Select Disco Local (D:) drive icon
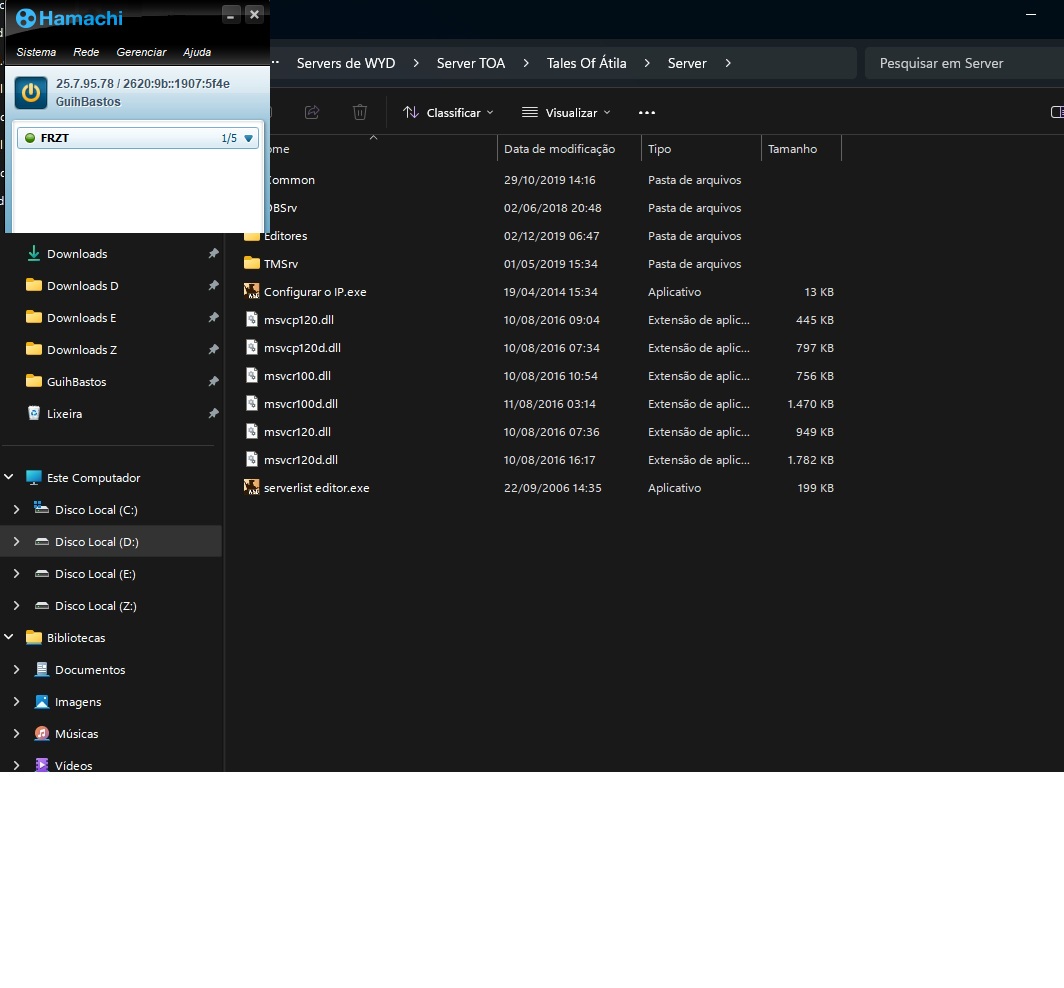 [41, 542]
